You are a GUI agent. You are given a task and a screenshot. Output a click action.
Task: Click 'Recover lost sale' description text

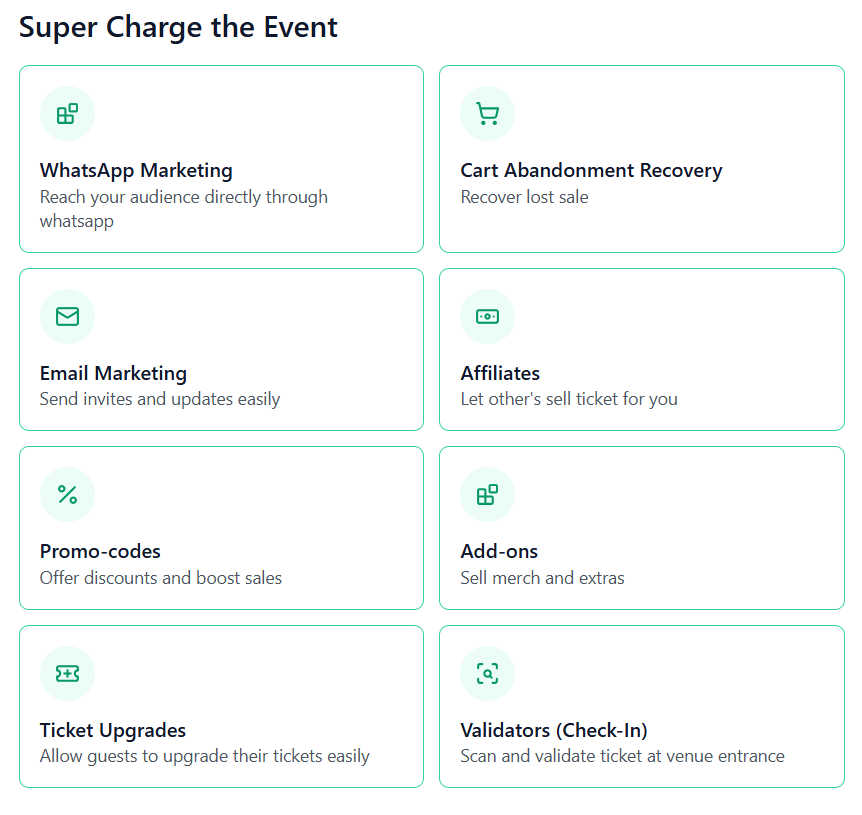(524, 197)
